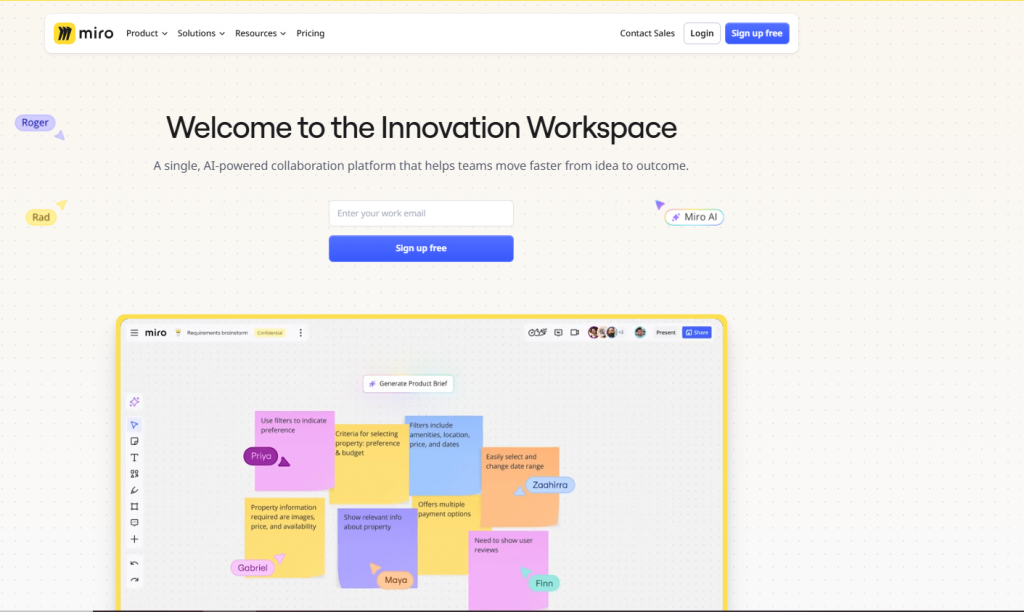Viewport: 1024px width, 612px height.
Task: Select the shapes tool
Action: point(134,506)
